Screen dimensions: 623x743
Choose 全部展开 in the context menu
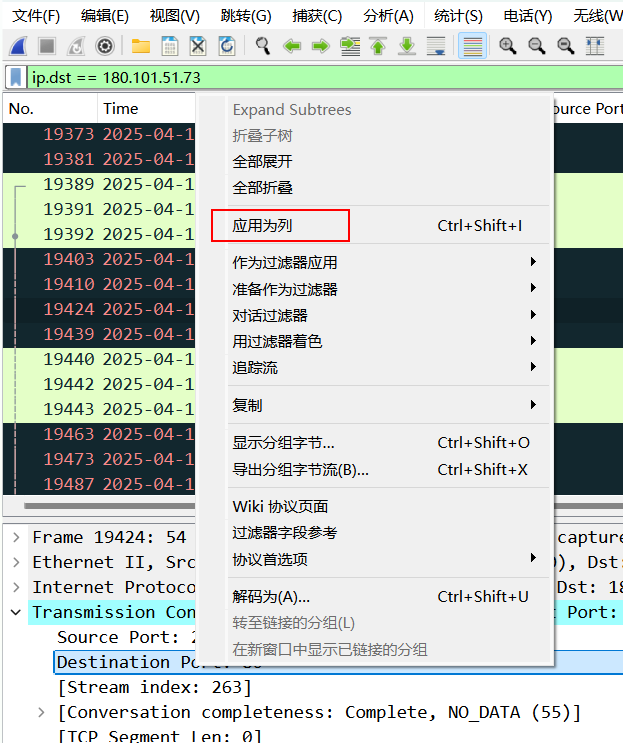click(x=388, y=162)
